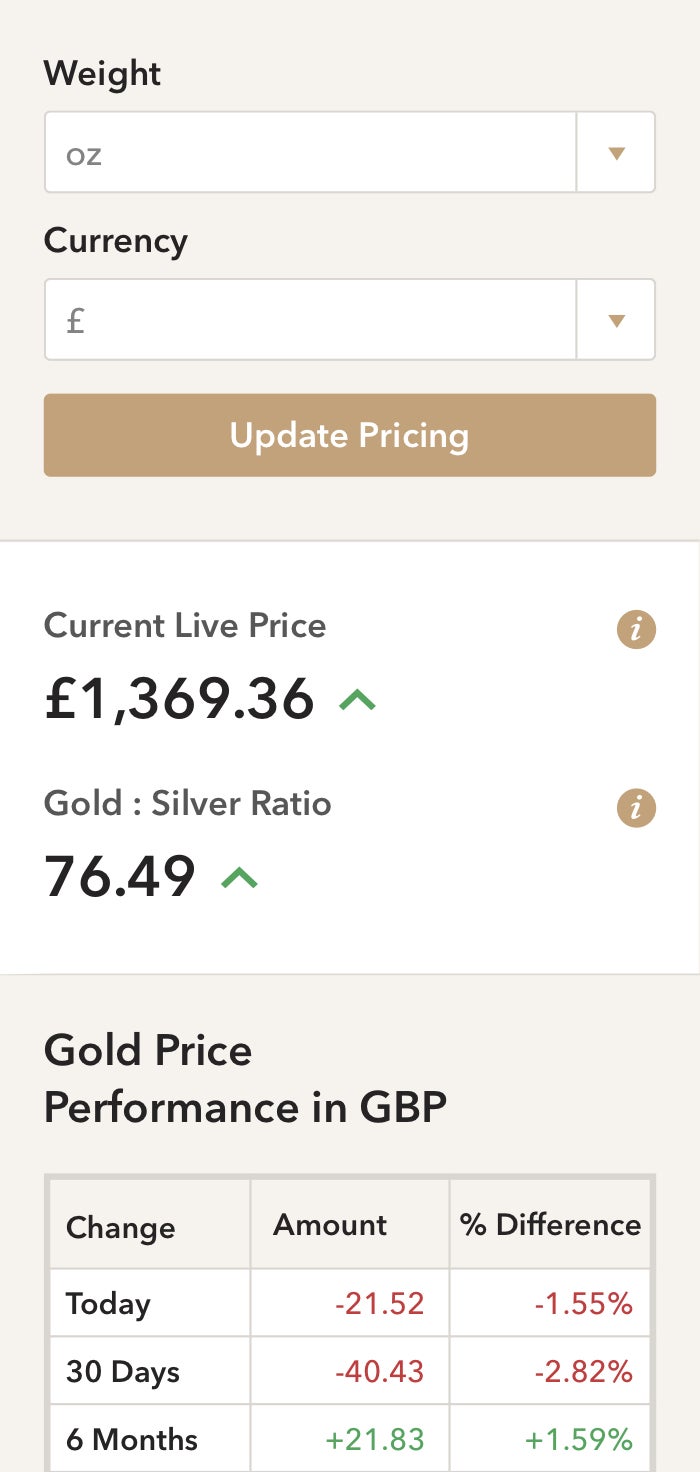The width and height of the screenshot is (700, 1472).
Task: Open the Gold : Silver Ratio info tooltip
Action: pos(636,808)
